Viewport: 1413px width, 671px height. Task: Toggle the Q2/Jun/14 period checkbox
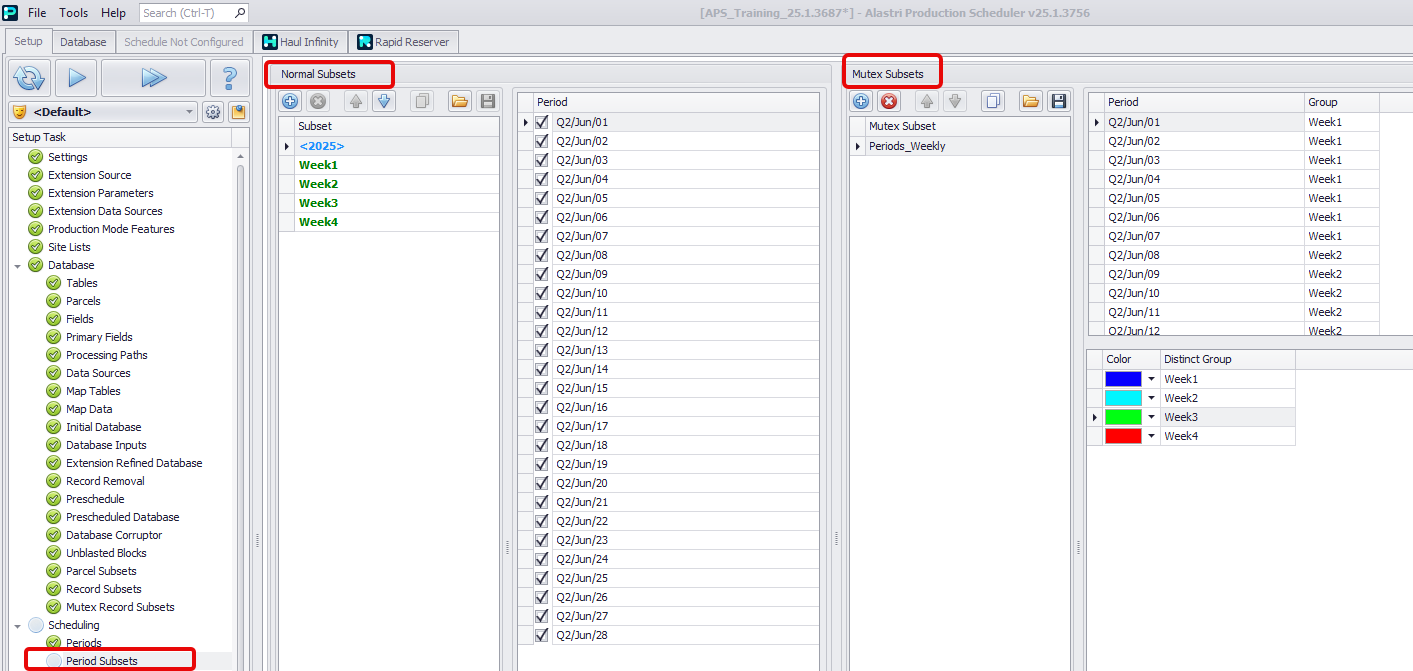[542, 369]
